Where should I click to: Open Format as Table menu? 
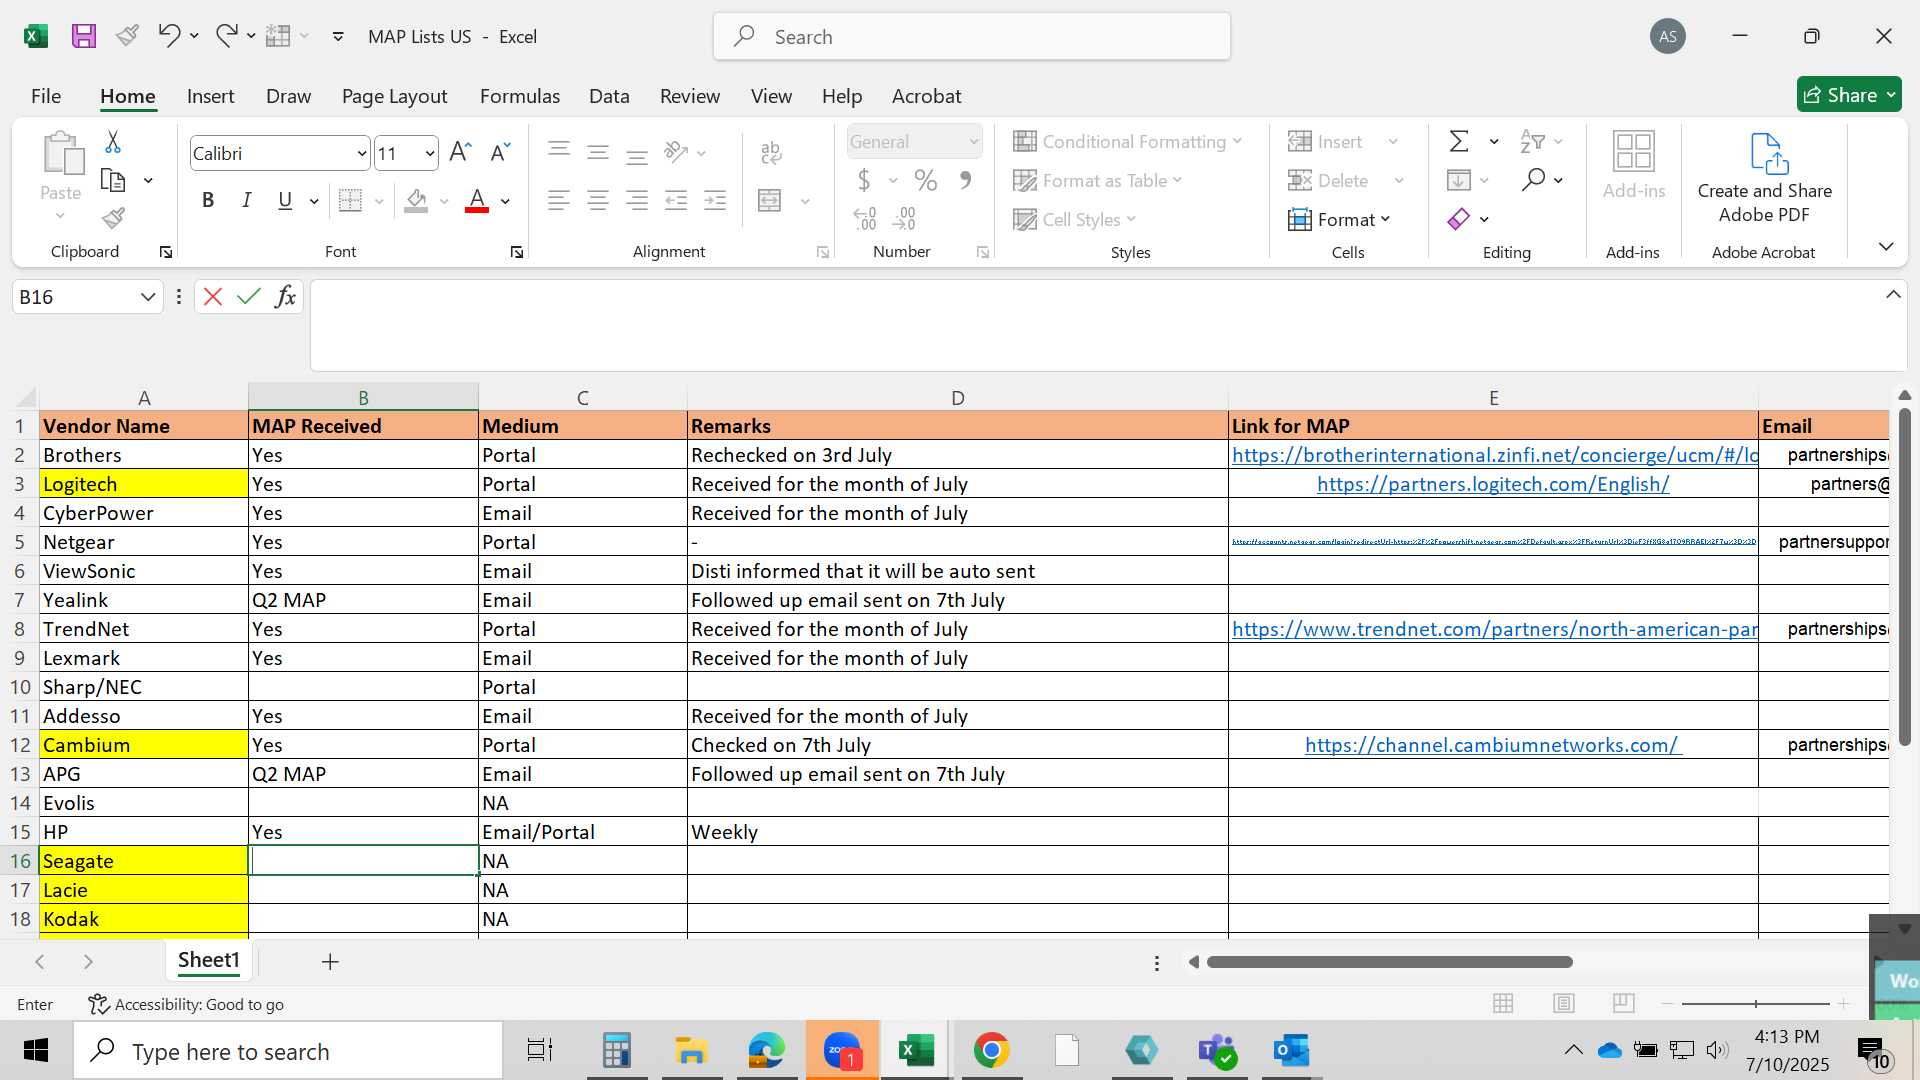[1098, 180]
